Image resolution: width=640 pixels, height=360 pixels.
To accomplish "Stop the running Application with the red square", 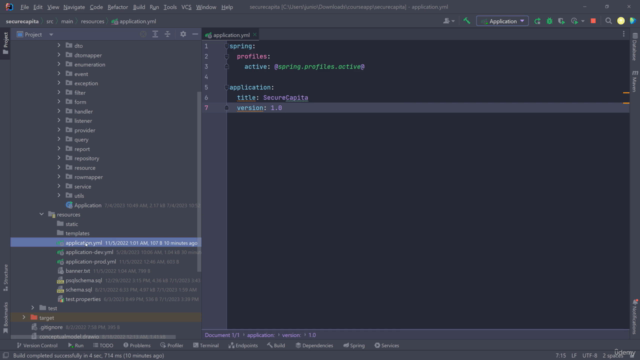I will (593, 21).
